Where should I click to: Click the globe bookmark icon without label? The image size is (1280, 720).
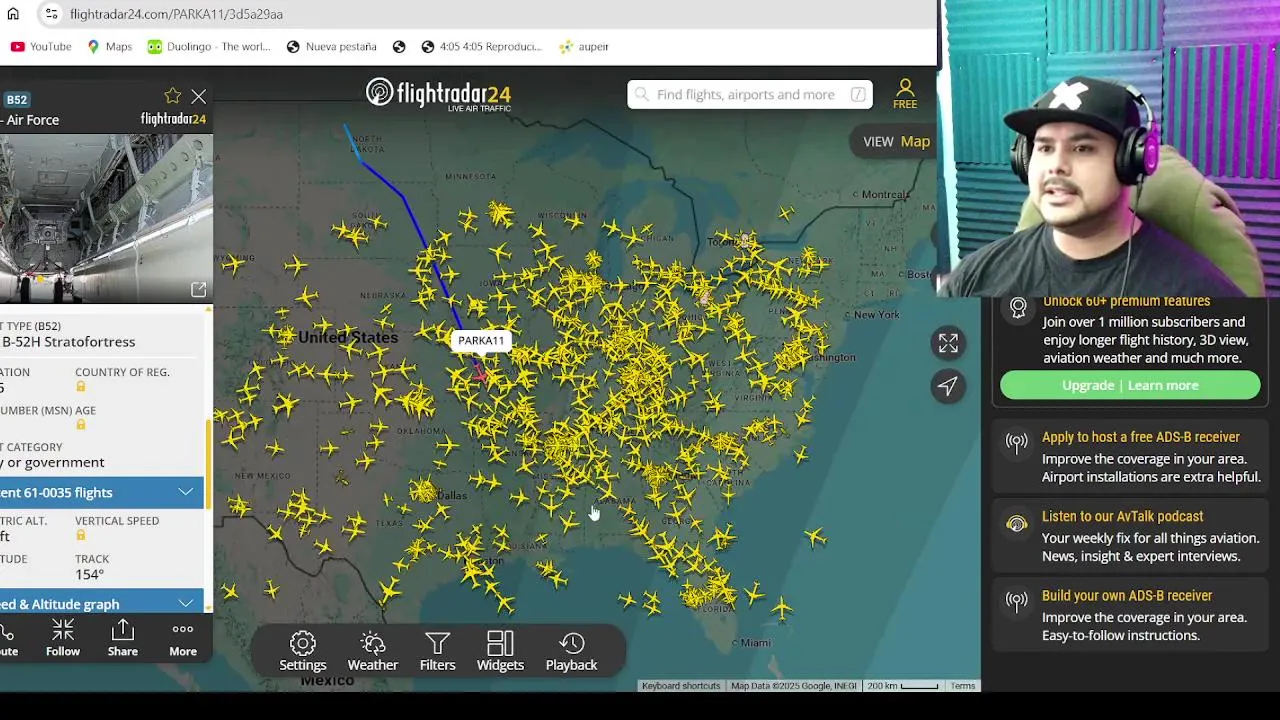pos(399,46)
